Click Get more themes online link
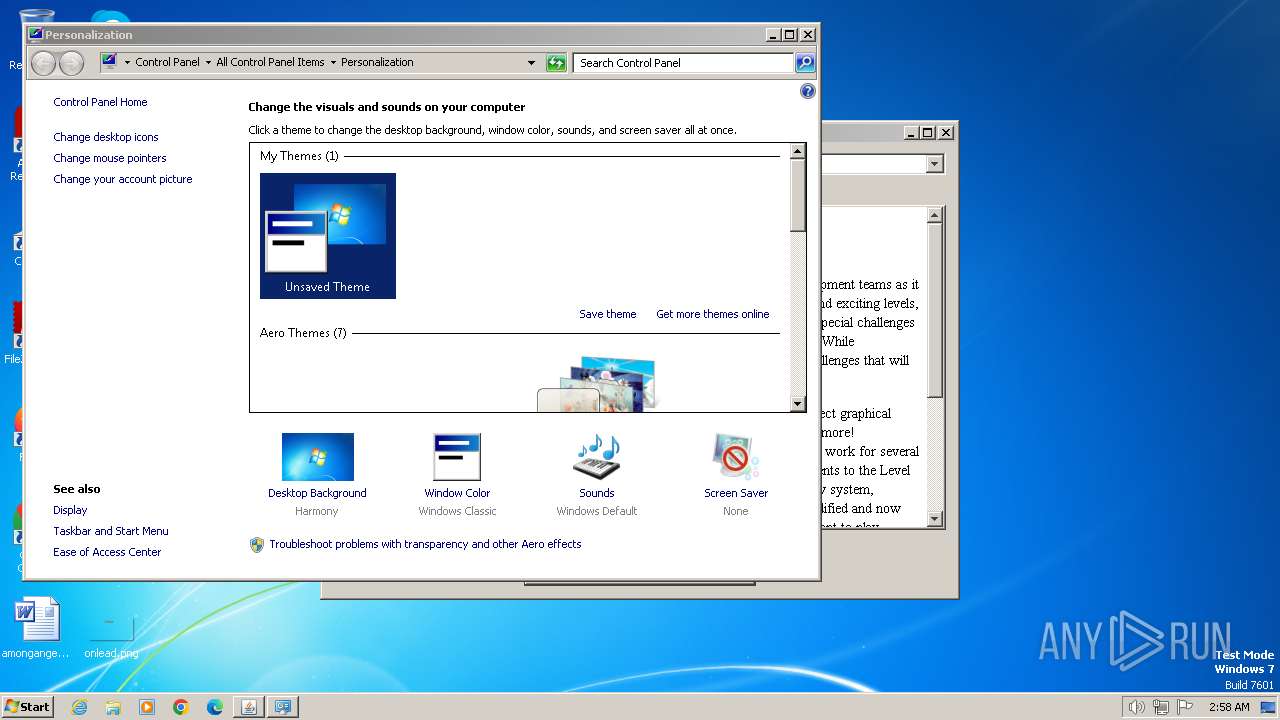The width and height of the screenshot is (1280, 720). (x=713, y=314)
